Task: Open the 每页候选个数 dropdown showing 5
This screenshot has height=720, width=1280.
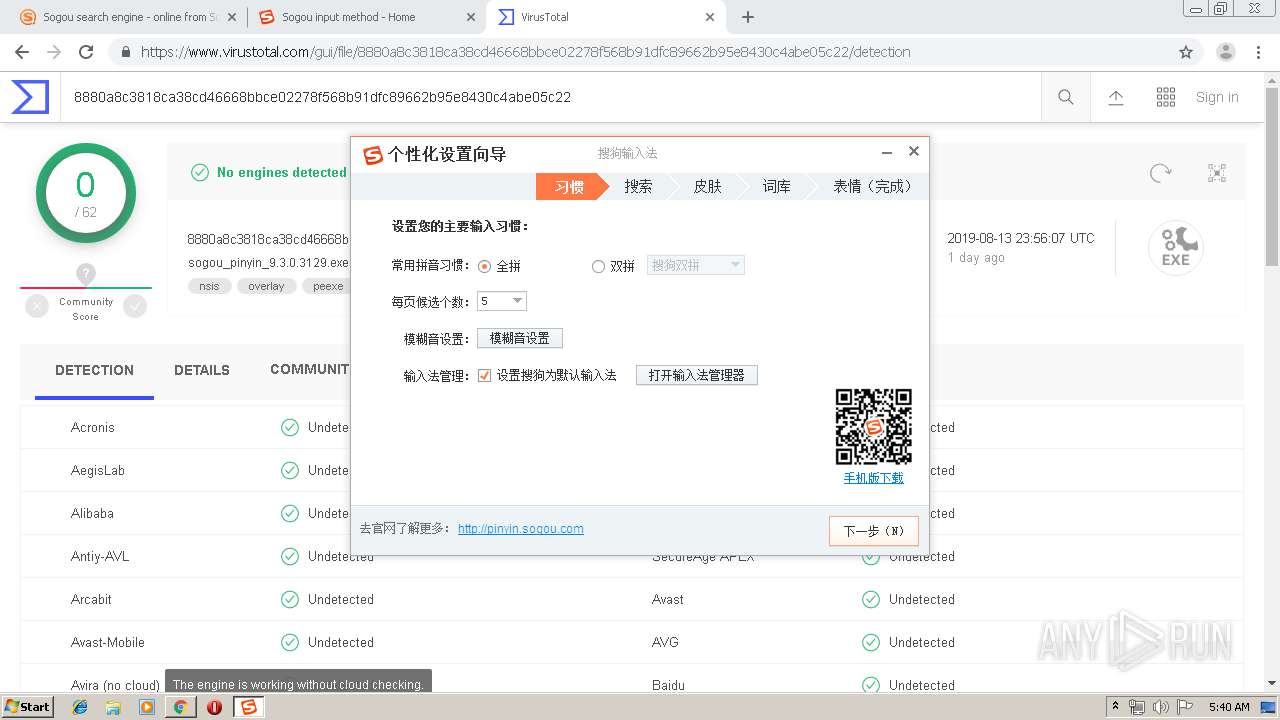Action: click(x=502, y=301)
